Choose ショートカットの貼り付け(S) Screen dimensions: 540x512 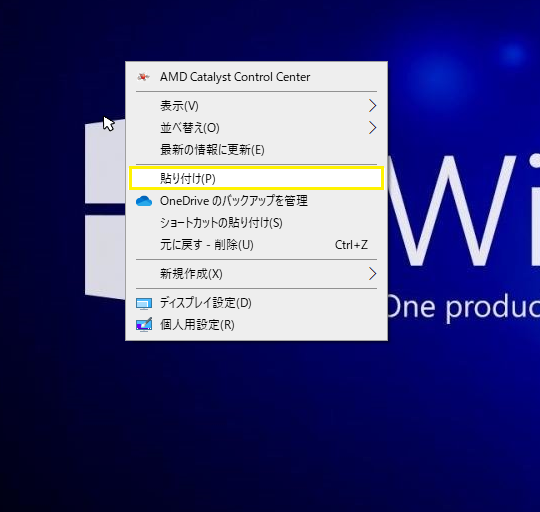pos(221,223)
